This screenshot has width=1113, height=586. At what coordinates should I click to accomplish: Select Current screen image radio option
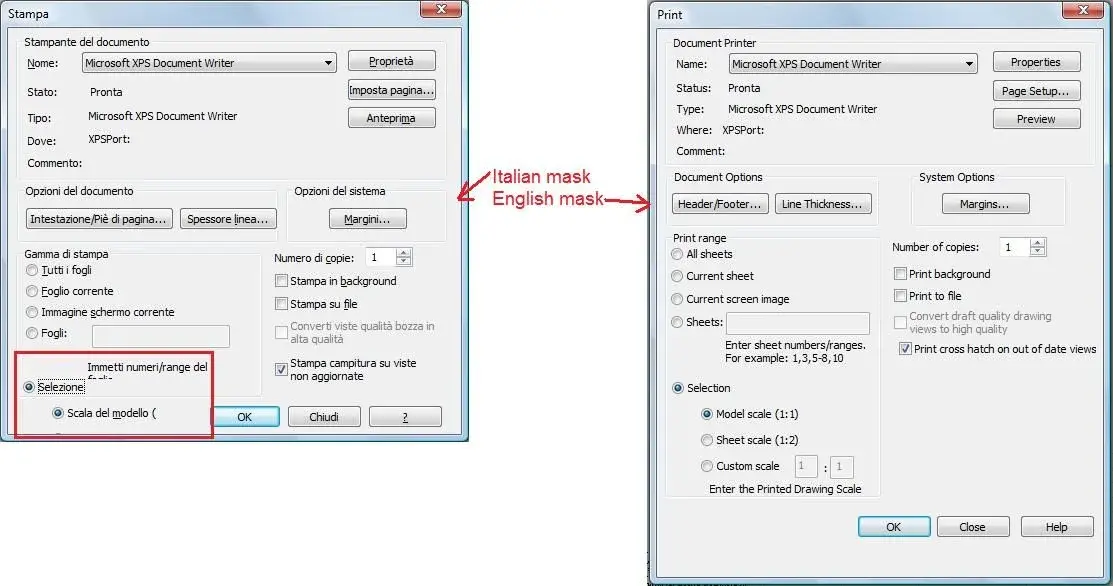pyautogui.click(x=677, y=299)
